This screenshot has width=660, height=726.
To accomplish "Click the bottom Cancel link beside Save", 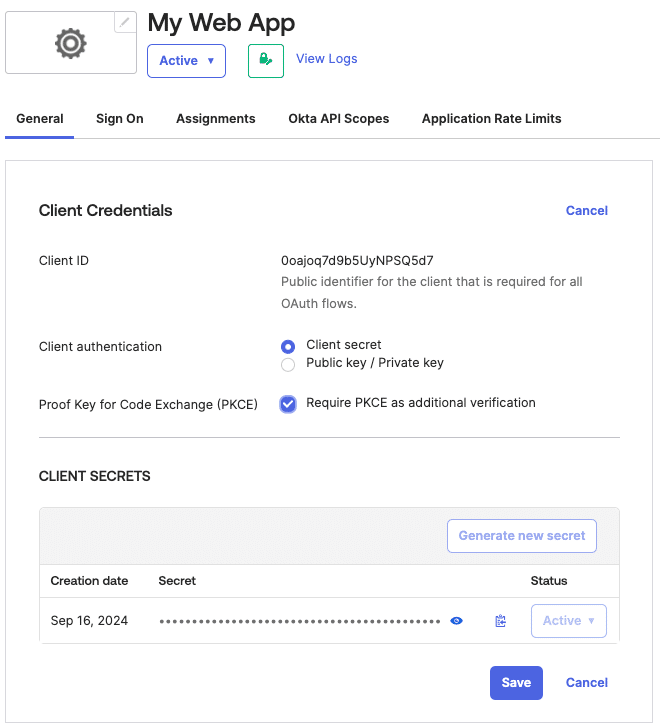I will point(586,683).
